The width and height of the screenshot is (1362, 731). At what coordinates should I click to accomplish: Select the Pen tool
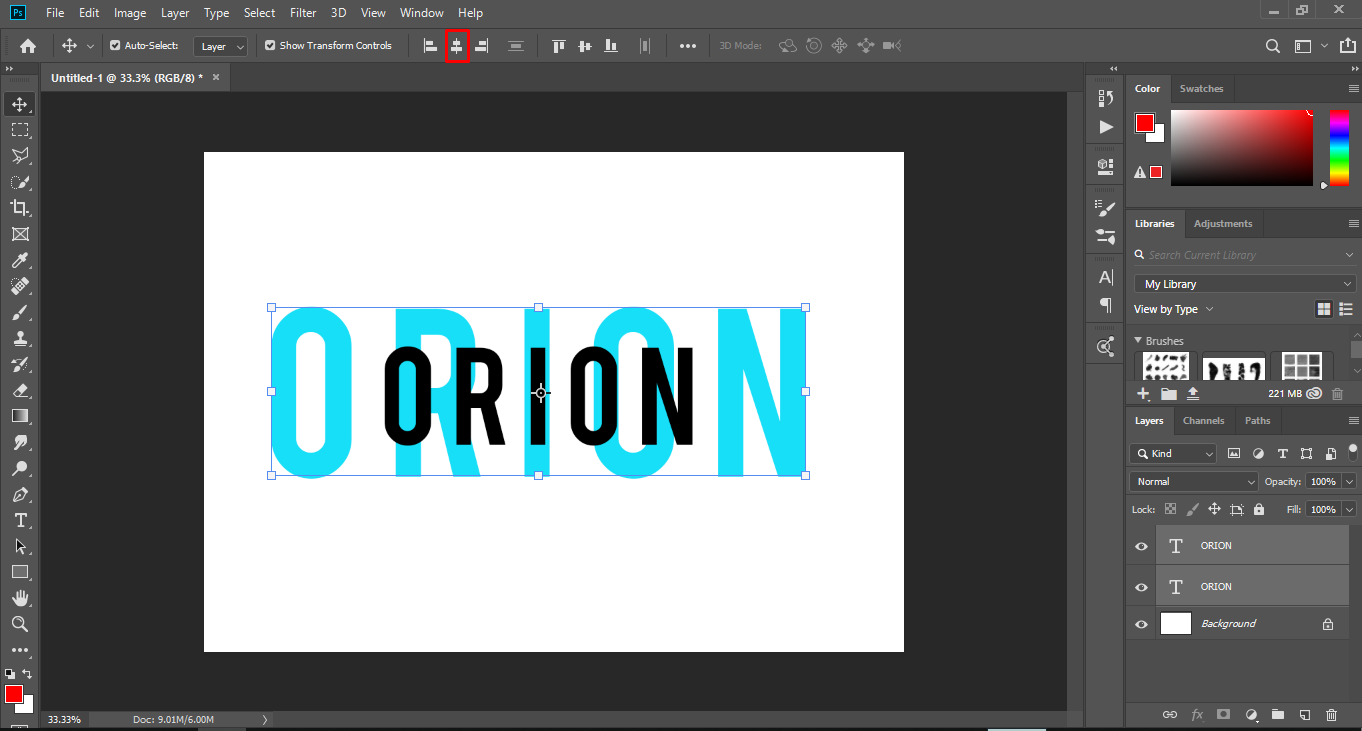(20, 494)
